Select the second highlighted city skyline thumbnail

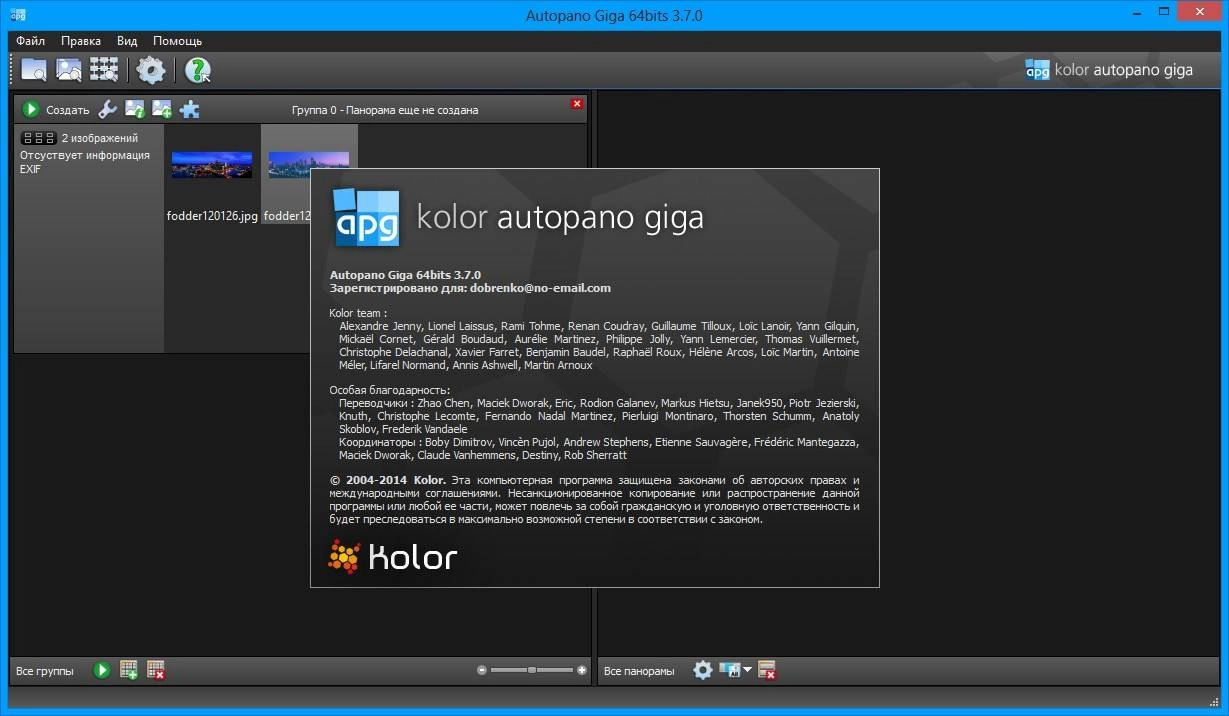point(309,164)
